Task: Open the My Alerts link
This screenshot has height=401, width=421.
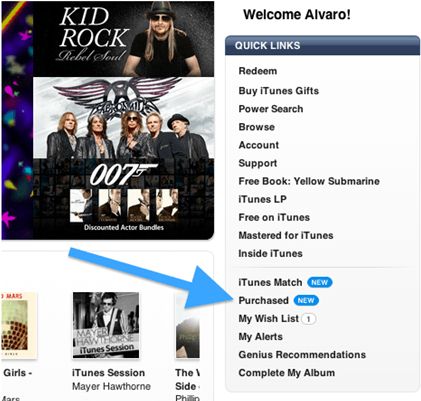Action: [260, 337]
